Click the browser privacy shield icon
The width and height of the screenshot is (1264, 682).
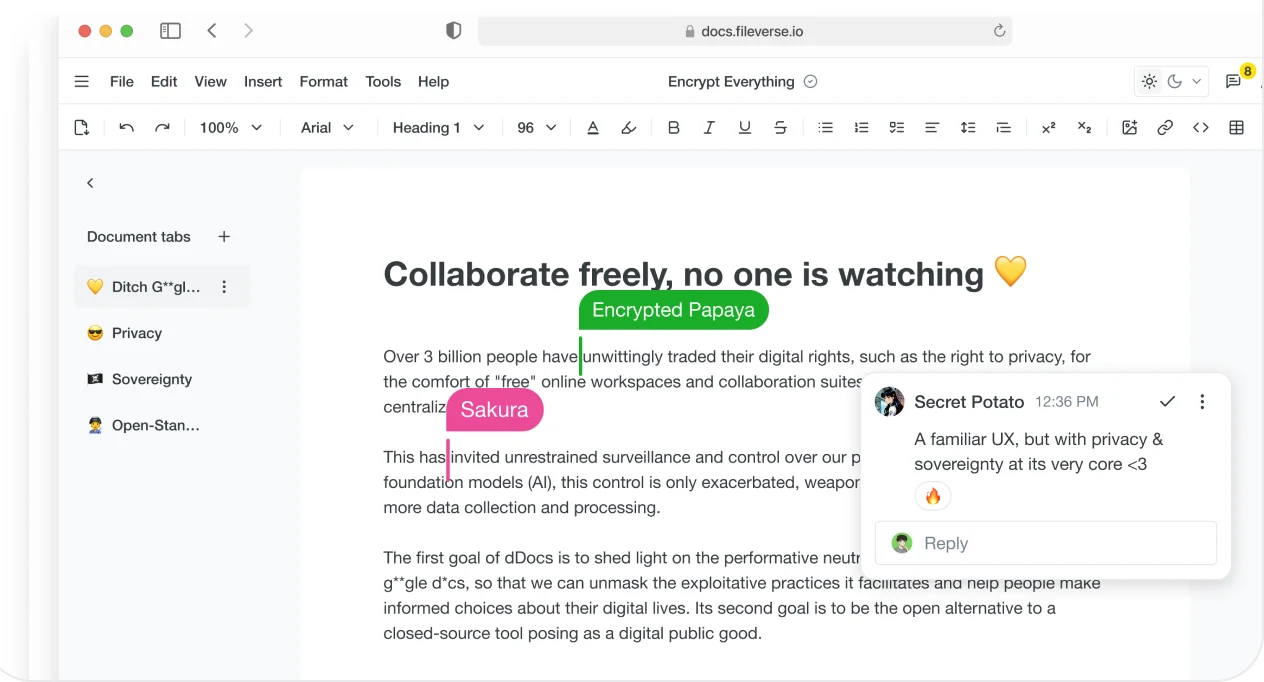(453, 31)
